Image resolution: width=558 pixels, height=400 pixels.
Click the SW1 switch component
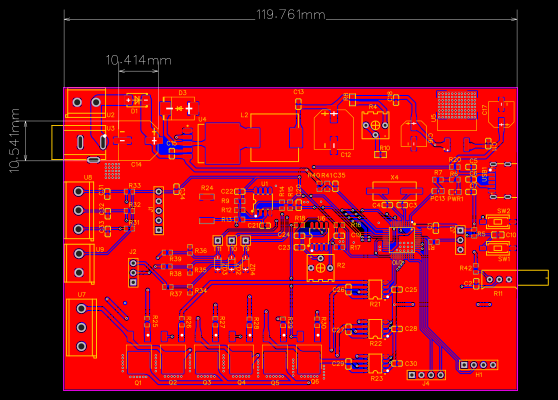click(498, 248)
